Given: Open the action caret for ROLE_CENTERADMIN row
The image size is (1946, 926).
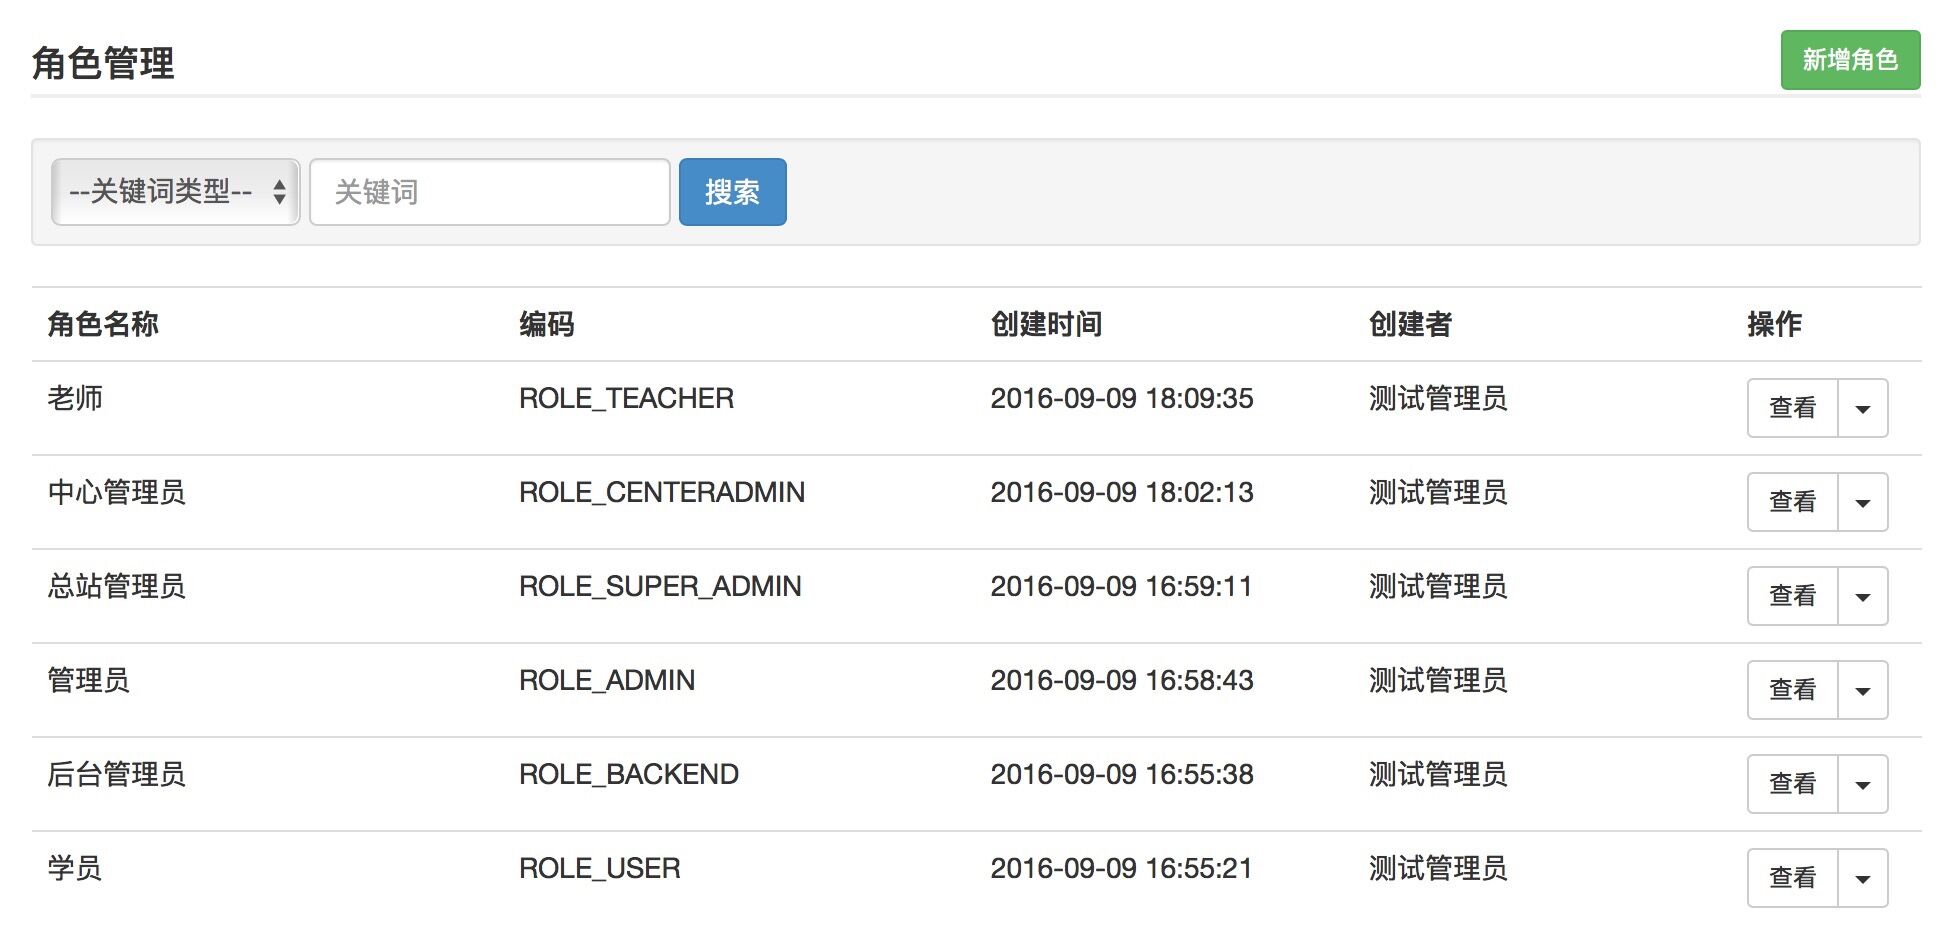Looking at the screenshot, I should 1862,502.
